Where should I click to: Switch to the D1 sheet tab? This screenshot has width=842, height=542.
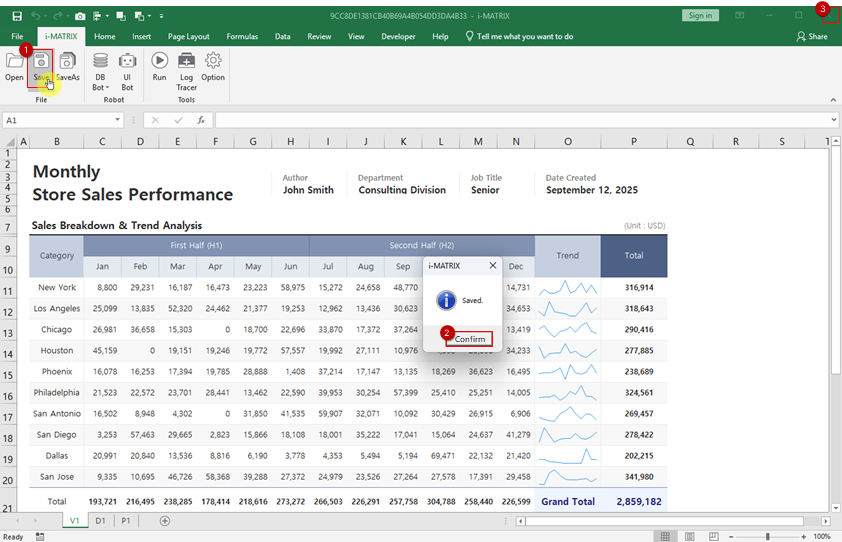click(x=100, y=521)
